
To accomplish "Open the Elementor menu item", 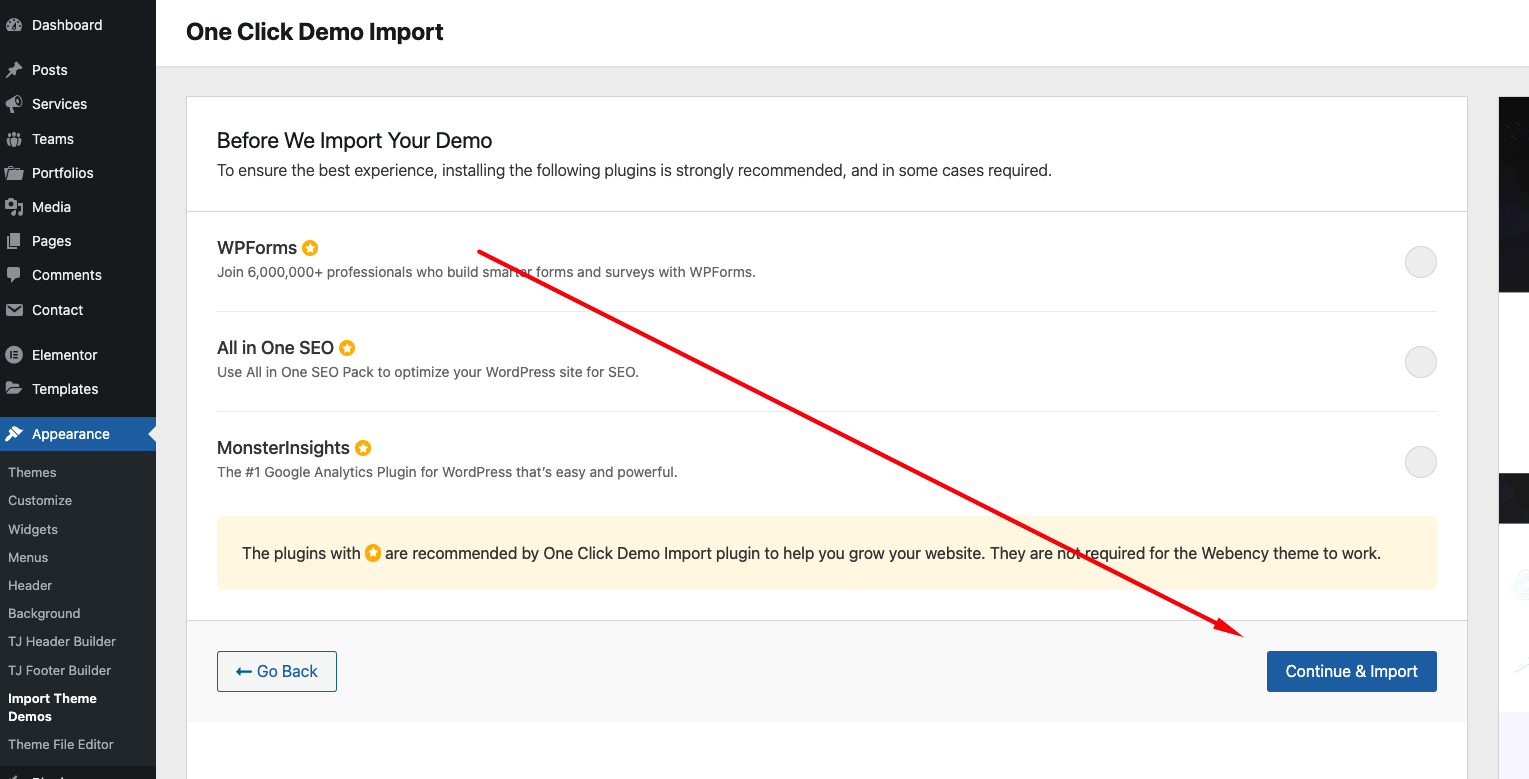I will tap(78, 355).
